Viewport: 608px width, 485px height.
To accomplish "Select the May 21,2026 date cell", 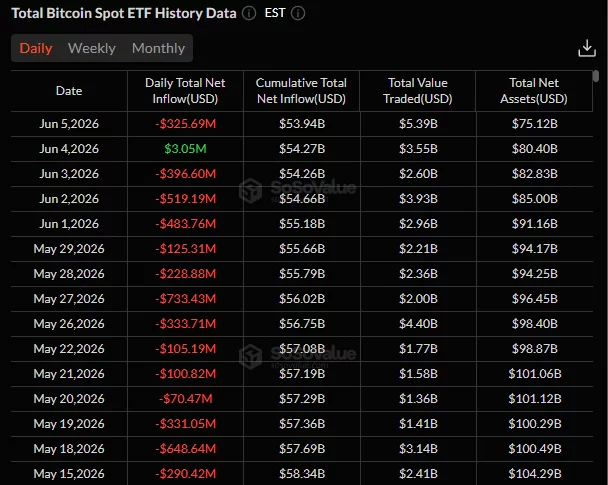I will coord(69,374).
